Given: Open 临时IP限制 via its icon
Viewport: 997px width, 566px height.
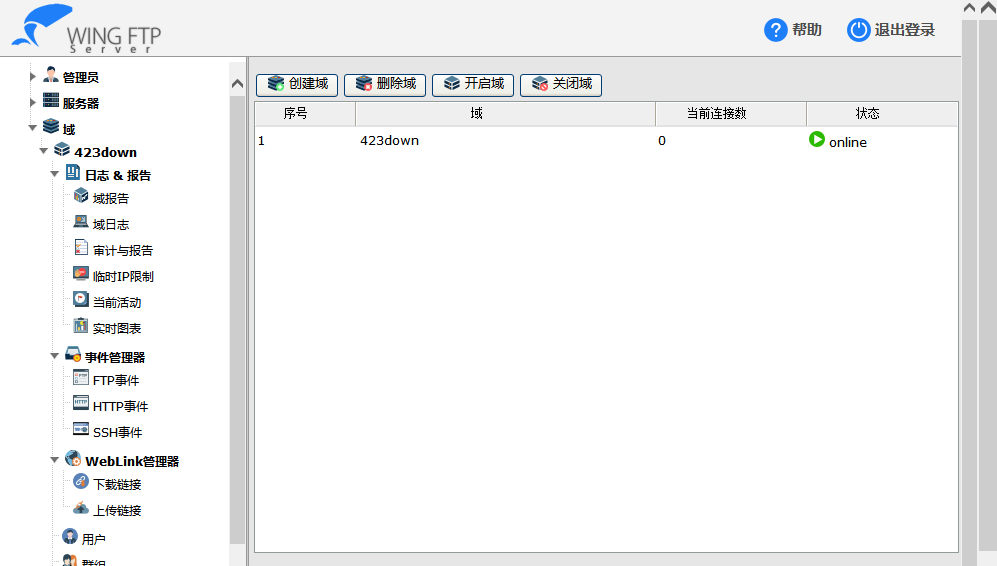Looking at the screenshot, I should point(81,274).
